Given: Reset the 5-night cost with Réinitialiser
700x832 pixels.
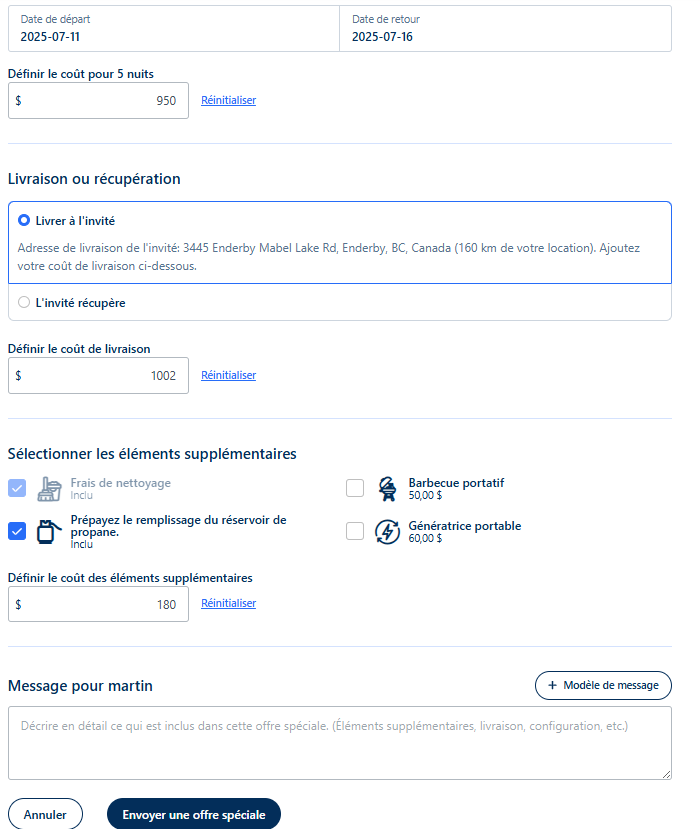Looking at the screenshot, I should 228,100.
